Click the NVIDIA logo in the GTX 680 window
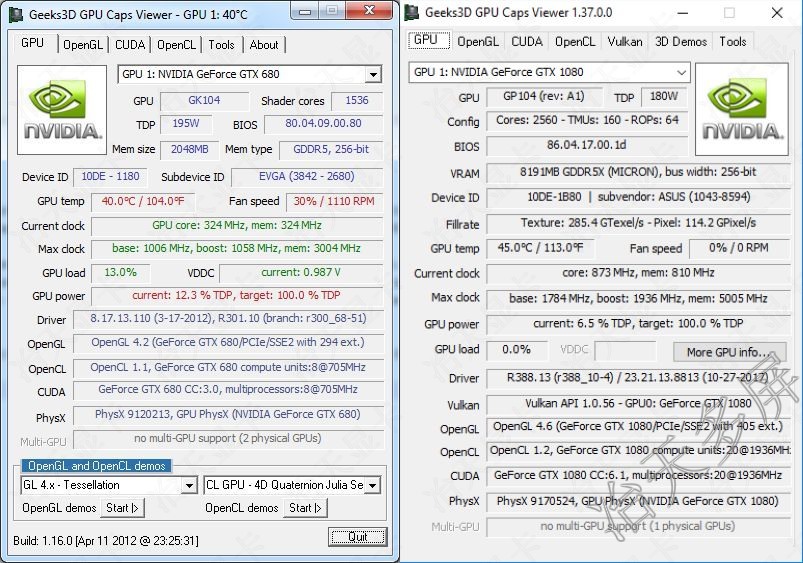 (62, 110)
